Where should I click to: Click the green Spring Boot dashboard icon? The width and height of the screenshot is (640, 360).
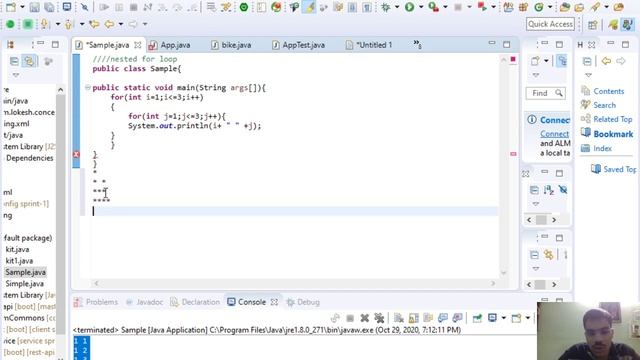(244, 7)
